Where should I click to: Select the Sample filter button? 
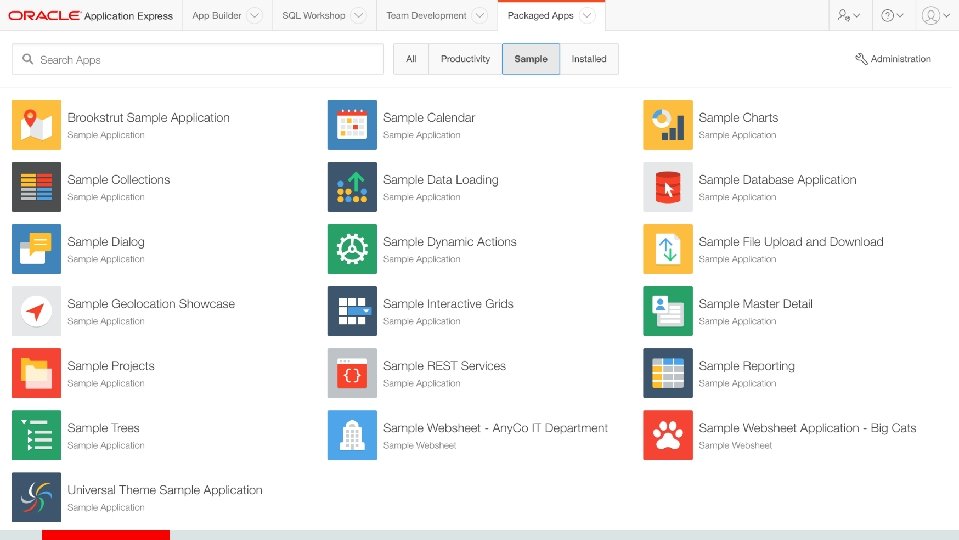[x=531, y=59]
